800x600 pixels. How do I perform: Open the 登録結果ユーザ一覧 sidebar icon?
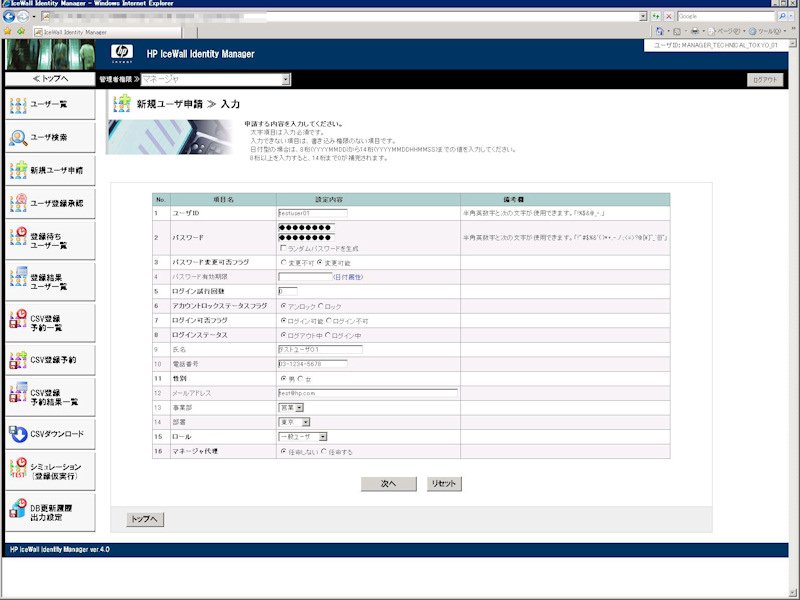(18, 276)
